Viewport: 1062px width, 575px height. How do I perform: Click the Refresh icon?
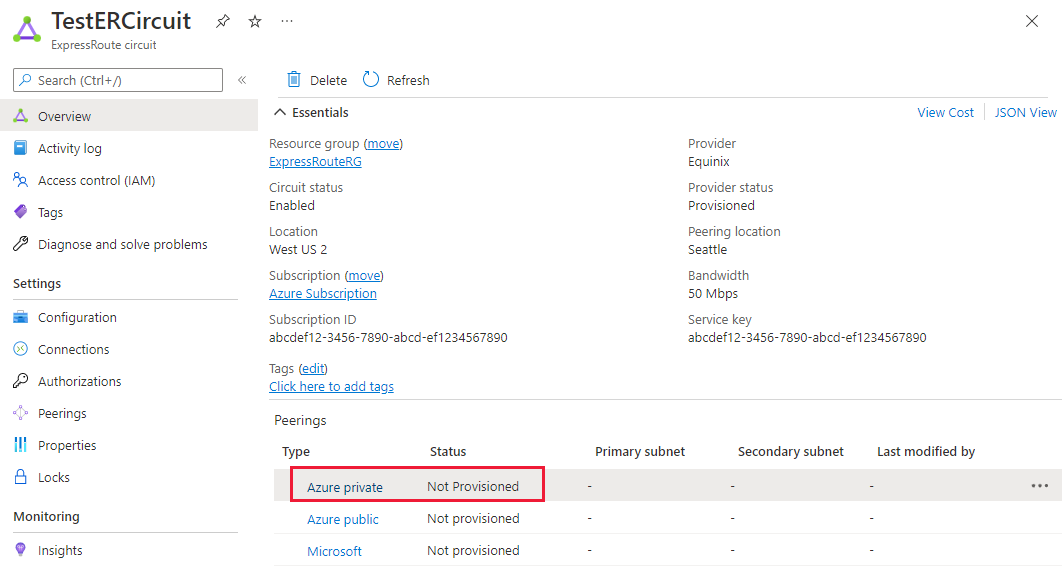tap(371, 80)
